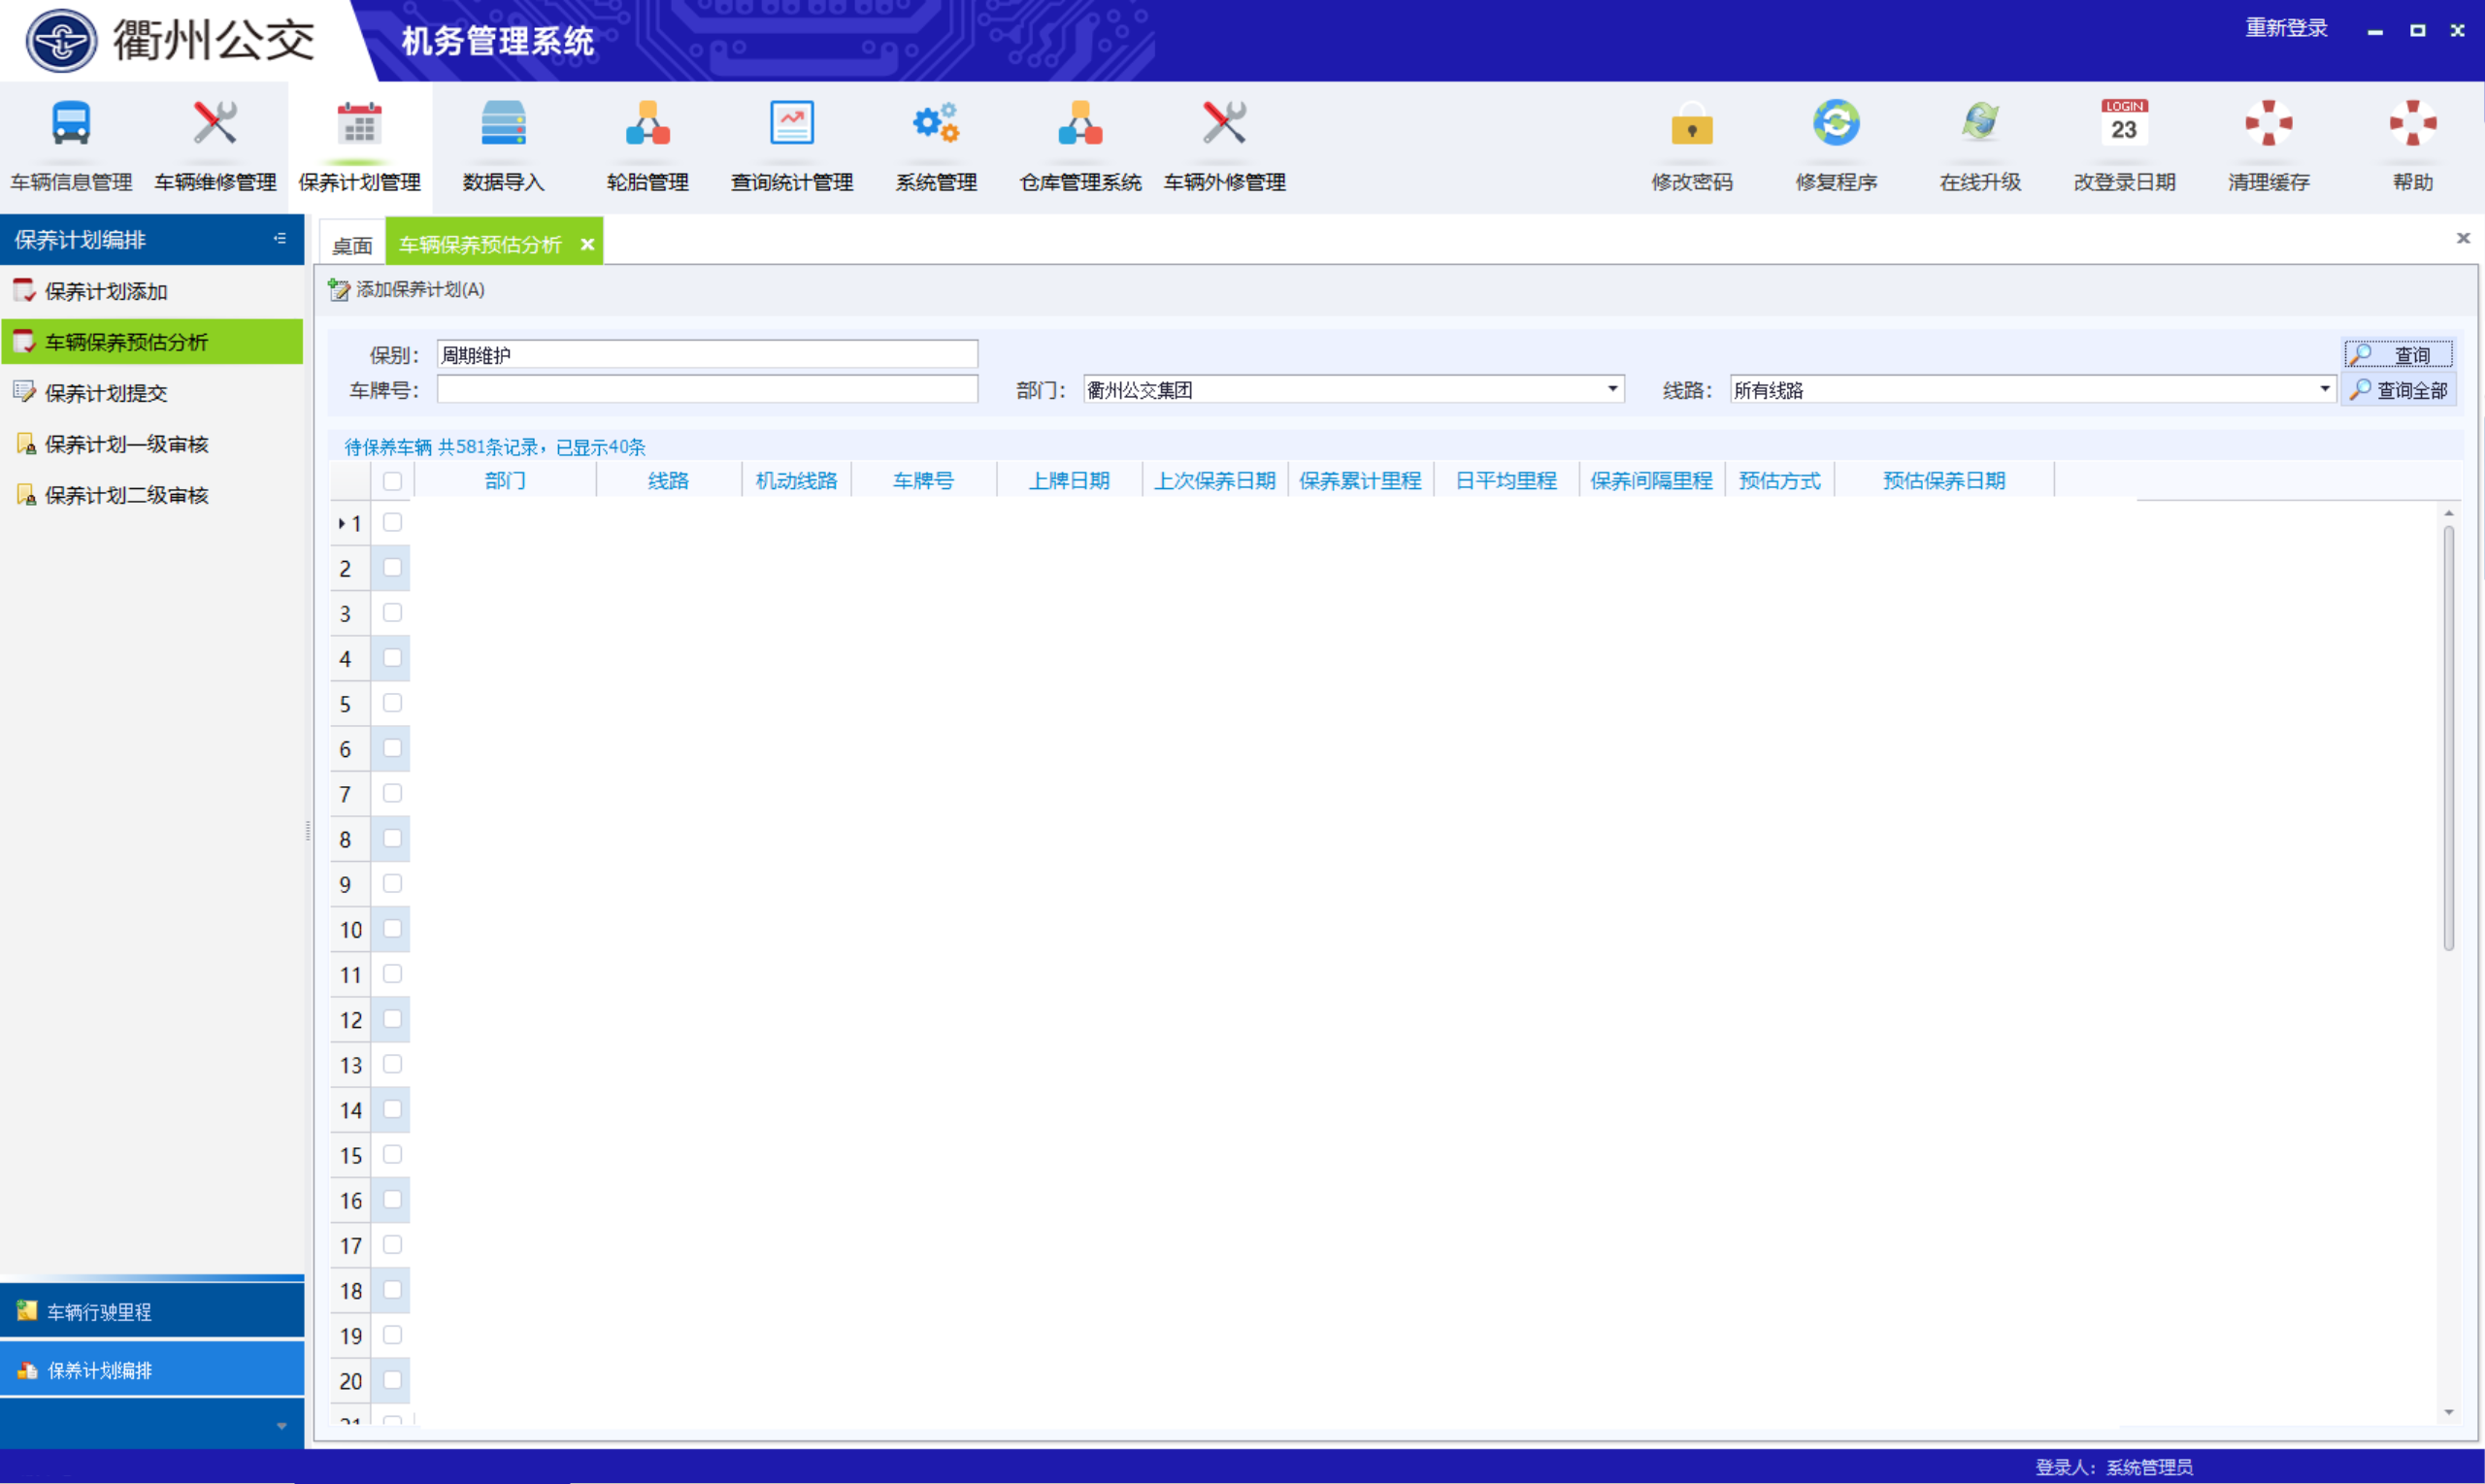
Task: Check the checkbox on row 1
Action: 391,521
